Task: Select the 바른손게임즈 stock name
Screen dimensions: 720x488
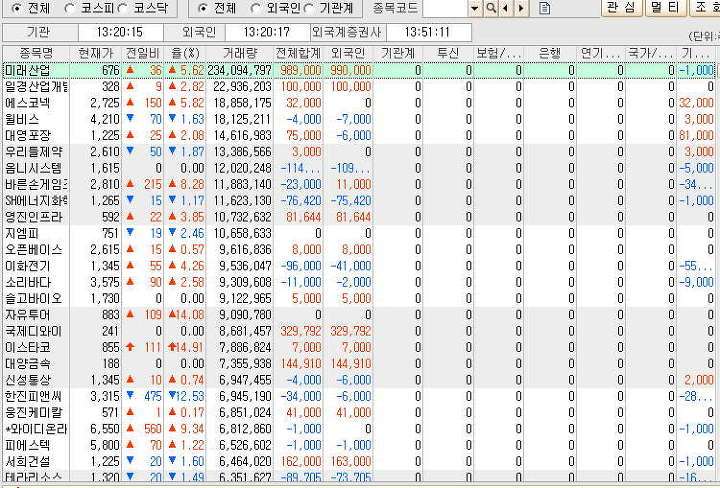Action: click(x=36, y=185)
